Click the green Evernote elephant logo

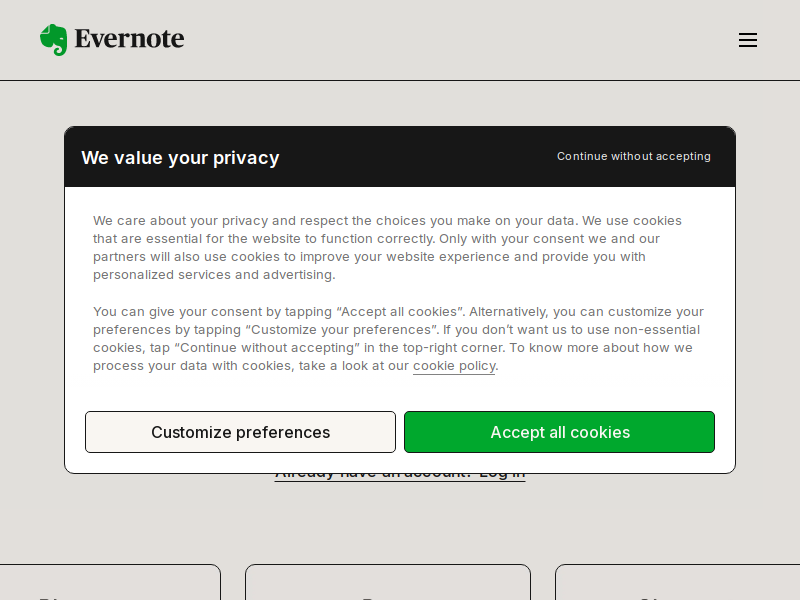(54, 39)
